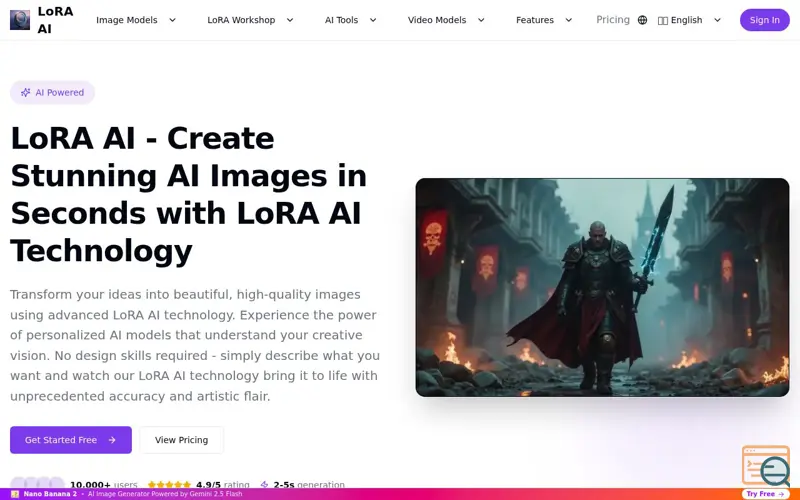Click the AI Powered badge
This screenshot has width=800, height=500.
click(x=53, y=92)
